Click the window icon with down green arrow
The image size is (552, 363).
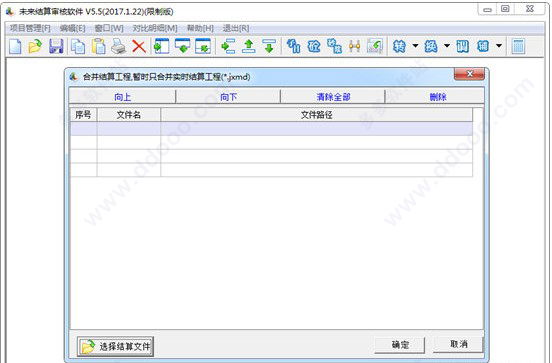[182, 46]
